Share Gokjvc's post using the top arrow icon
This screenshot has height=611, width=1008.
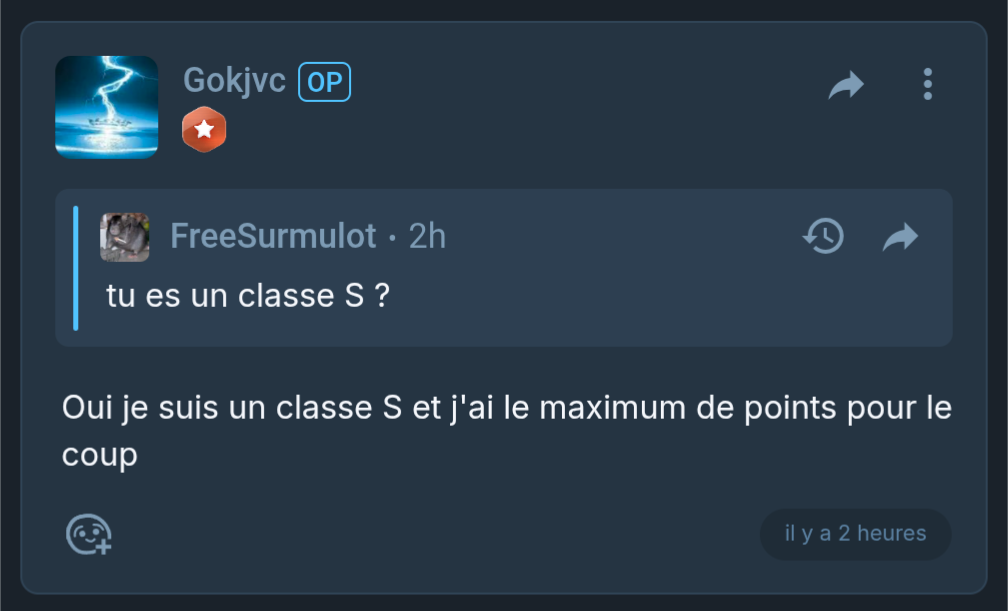point(846,84)
